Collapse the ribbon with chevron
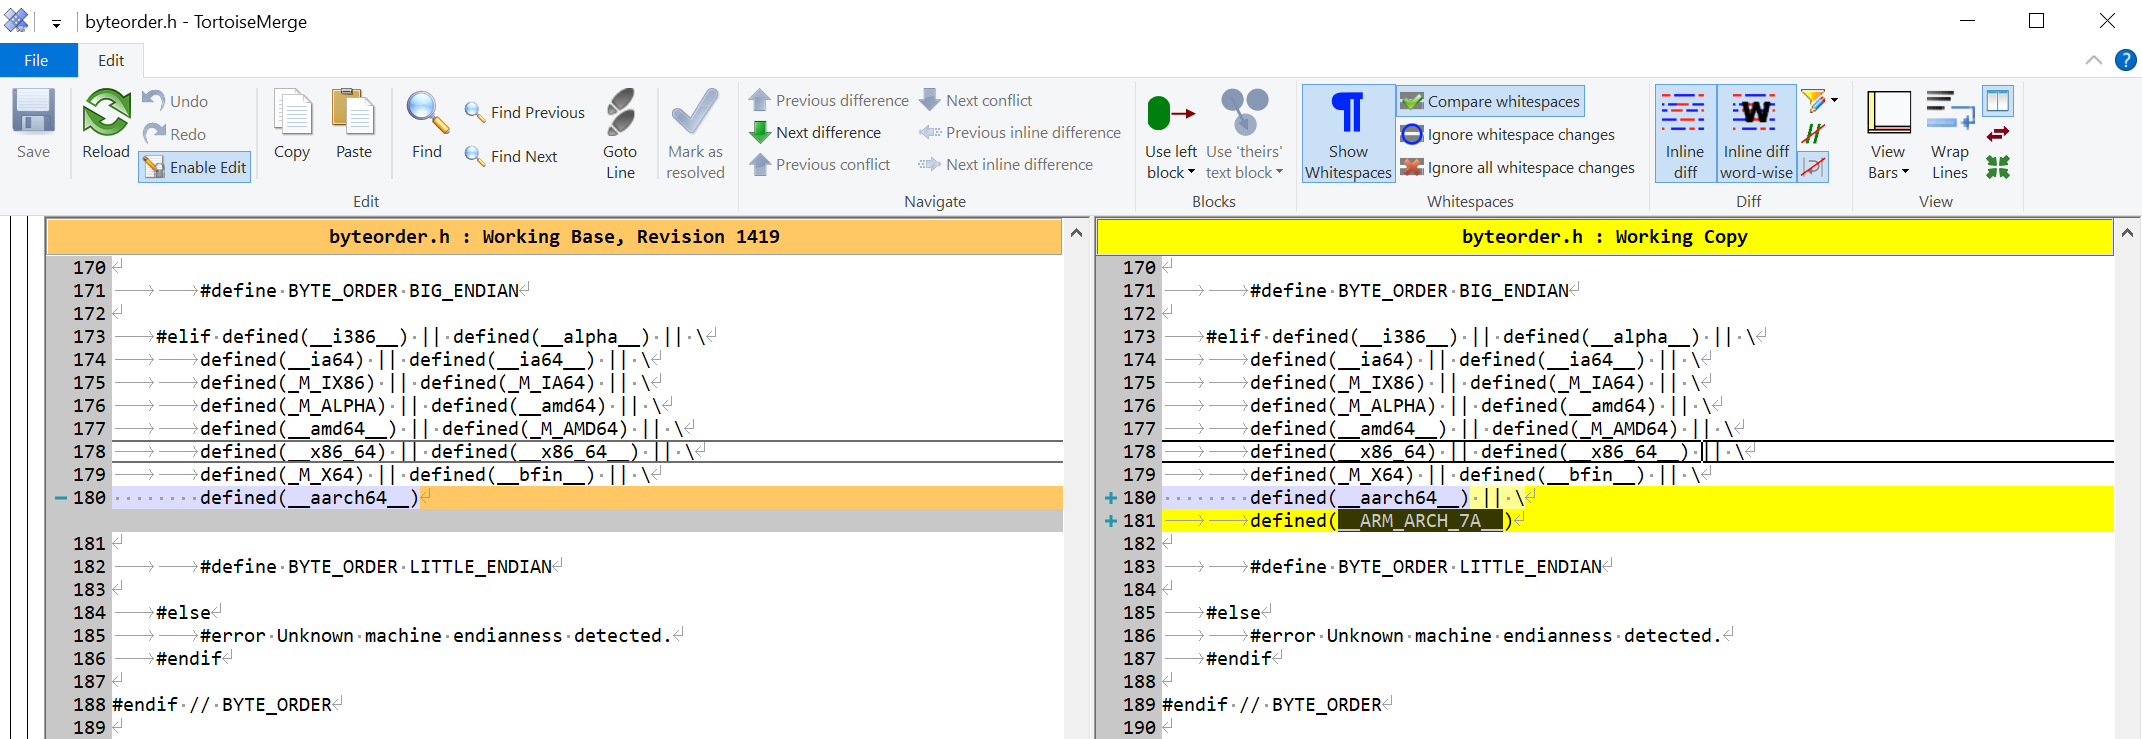Image resolution: width=2142 pixels, height=739 pixels. click(x=2094, y=60)
